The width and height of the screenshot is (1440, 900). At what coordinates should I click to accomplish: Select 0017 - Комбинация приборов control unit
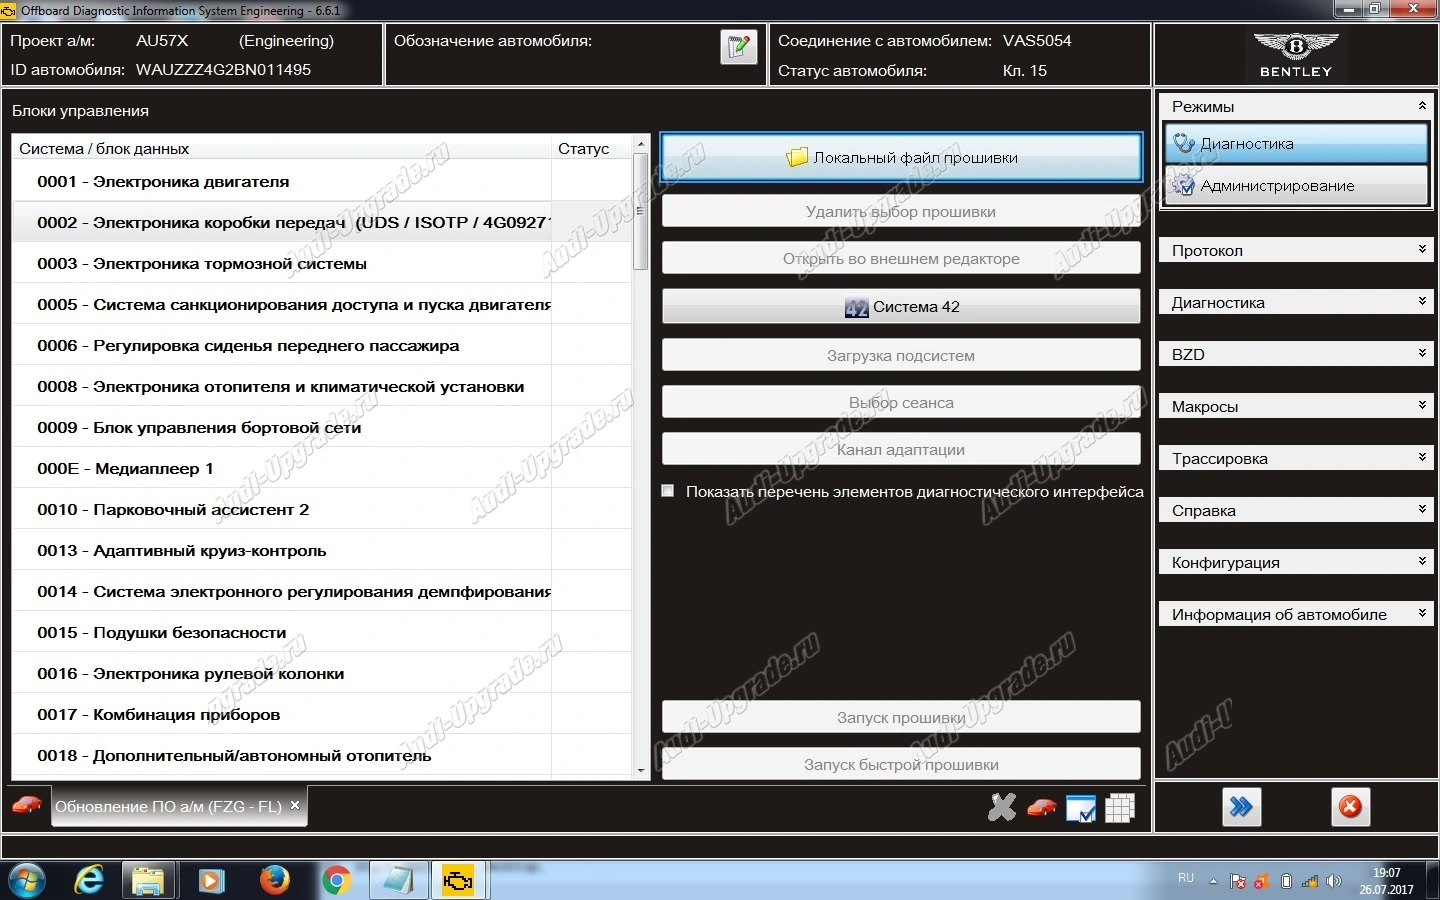[x=158, y=714]
